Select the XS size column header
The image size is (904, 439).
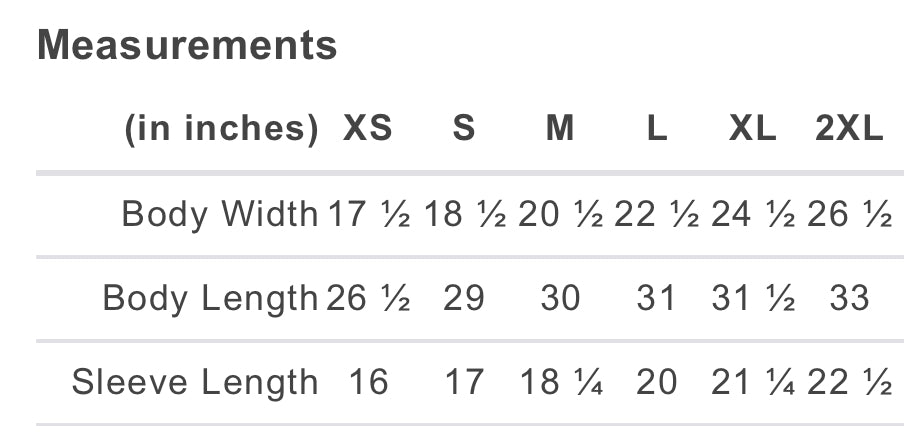coord(368,129)
